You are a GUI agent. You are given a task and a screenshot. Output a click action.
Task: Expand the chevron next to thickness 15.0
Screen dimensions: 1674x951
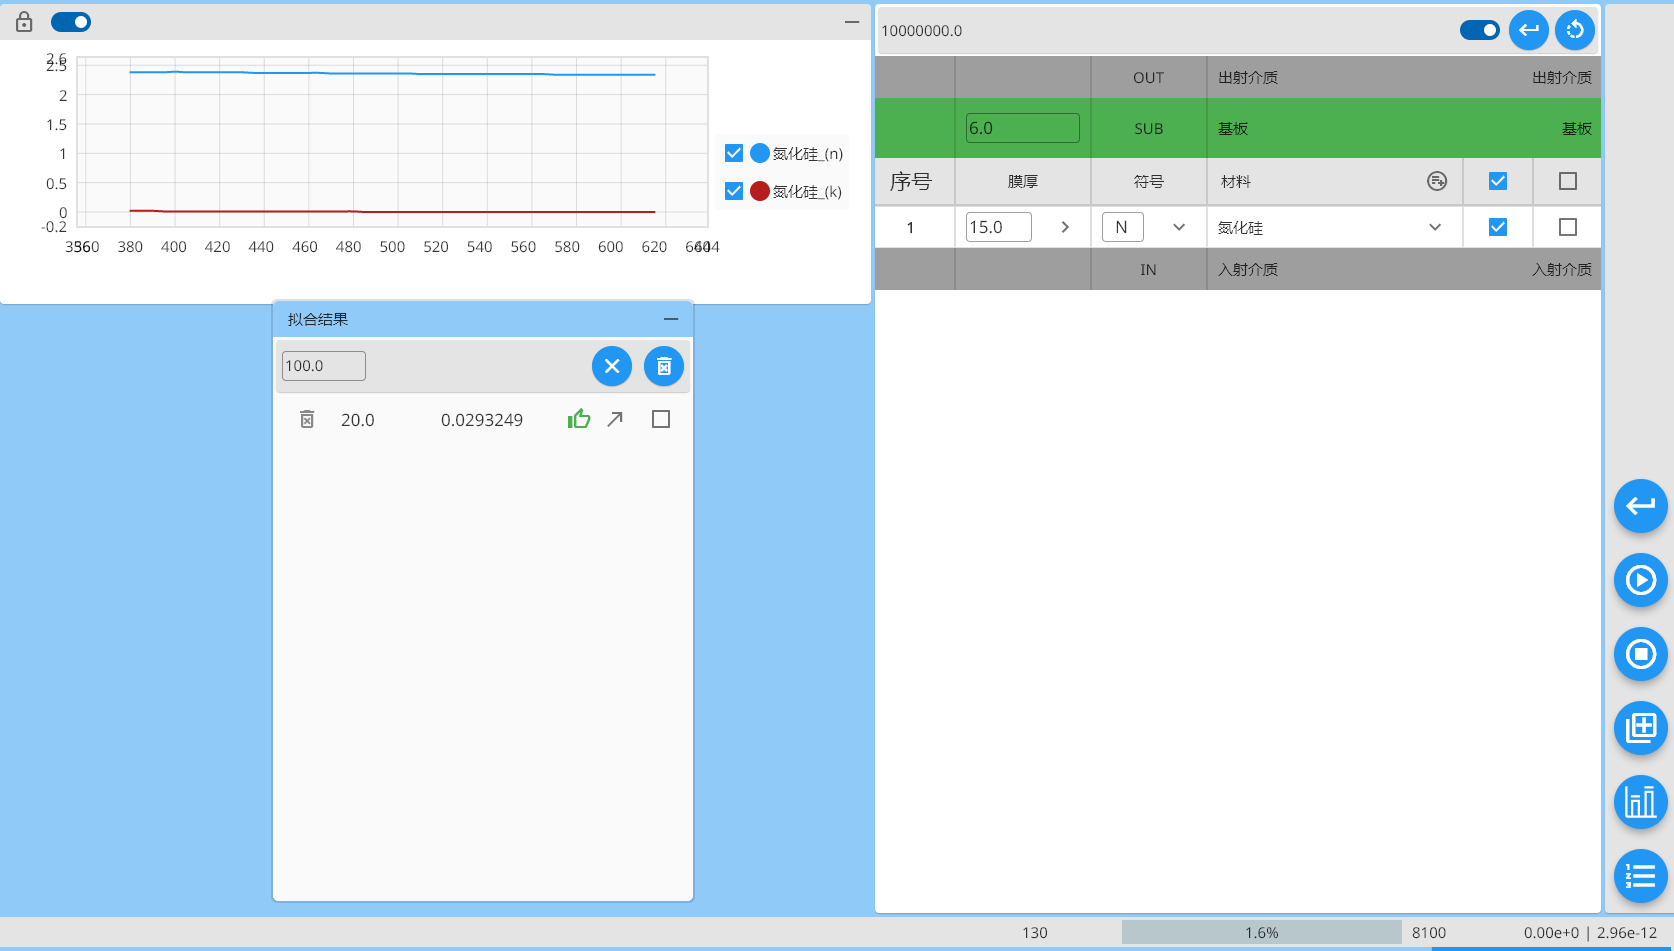1064,227
